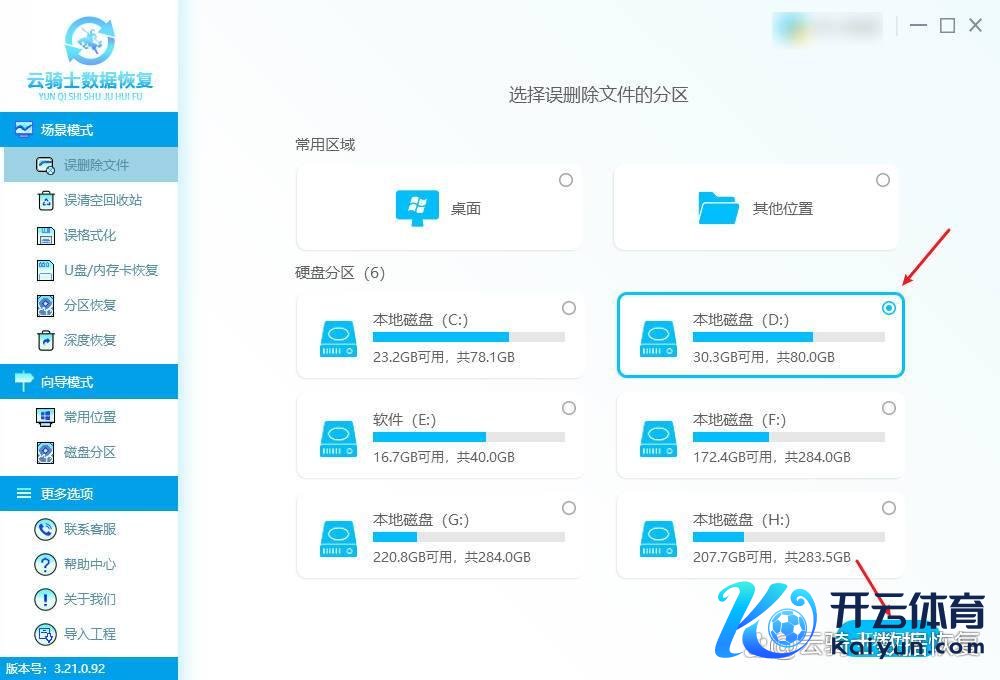This screenshot has width=1000, height=680.
Task: Open 常用位置 in wizard mode
Action: tap(89, 417)
